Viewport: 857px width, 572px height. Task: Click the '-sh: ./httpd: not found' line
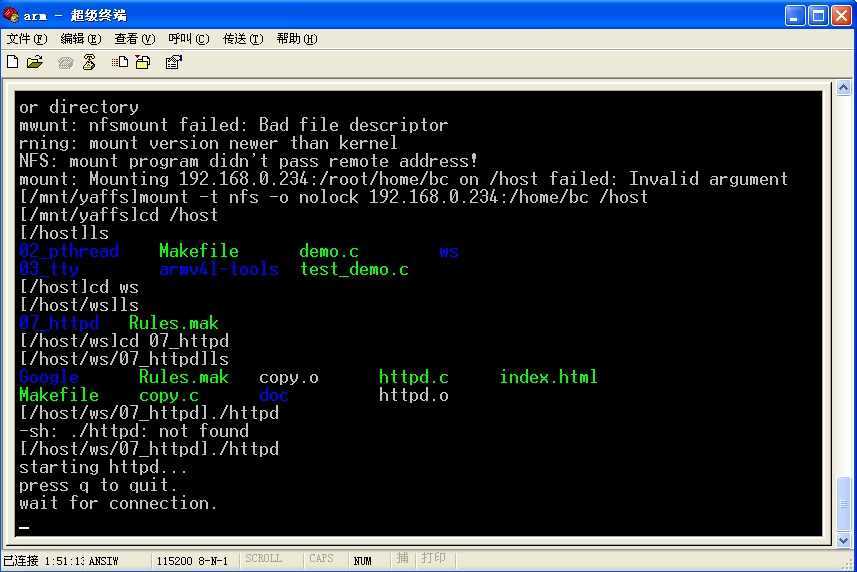tap(134, 431)
